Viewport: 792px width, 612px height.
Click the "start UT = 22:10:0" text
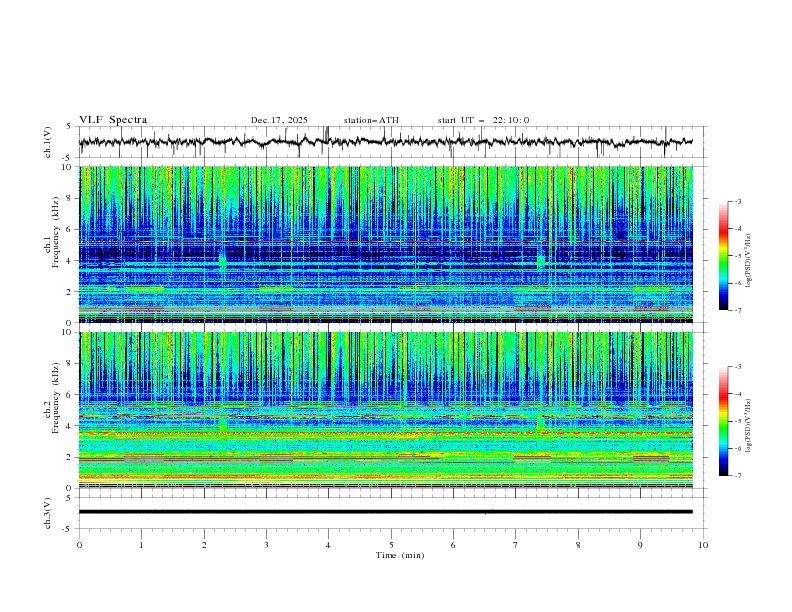(483, 120)
